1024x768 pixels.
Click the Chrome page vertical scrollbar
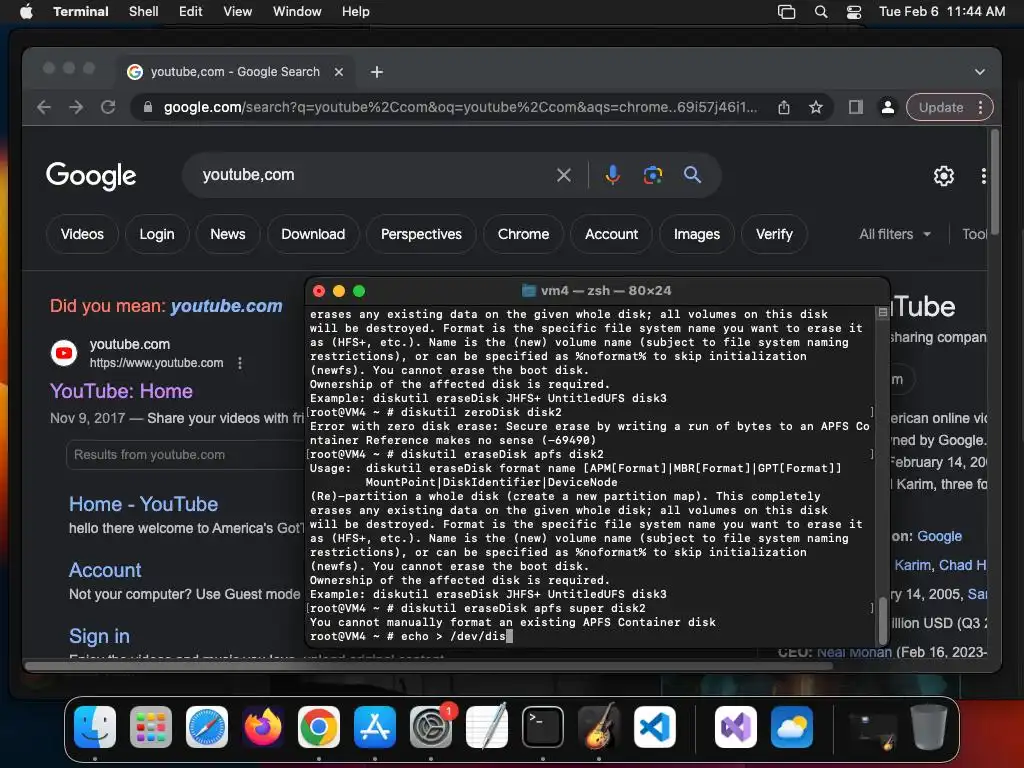coord(994,183)
